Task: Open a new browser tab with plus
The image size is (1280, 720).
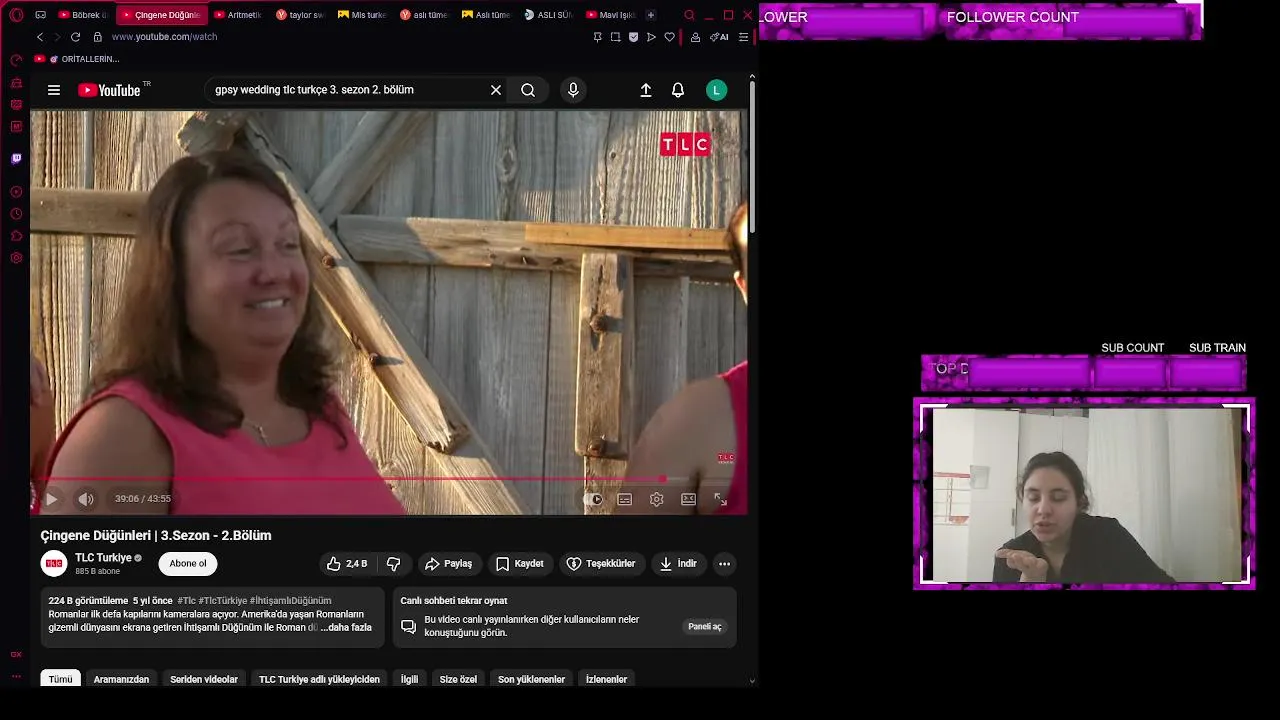Action: pyautogui.click(x=651, y=15)
